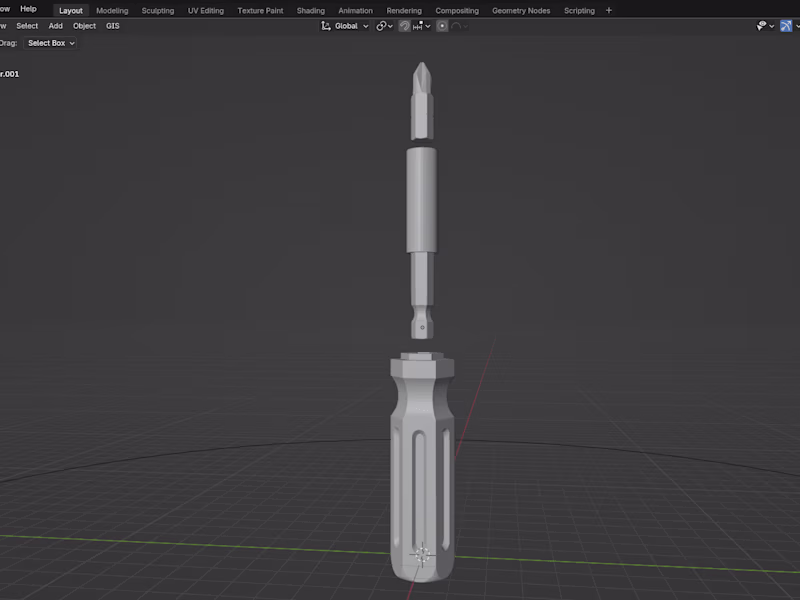Image resolution: width=800 pixels, height=600 pixels.
Task: Click the show gizmo eye-cursor icon
Action: (761, 25)
